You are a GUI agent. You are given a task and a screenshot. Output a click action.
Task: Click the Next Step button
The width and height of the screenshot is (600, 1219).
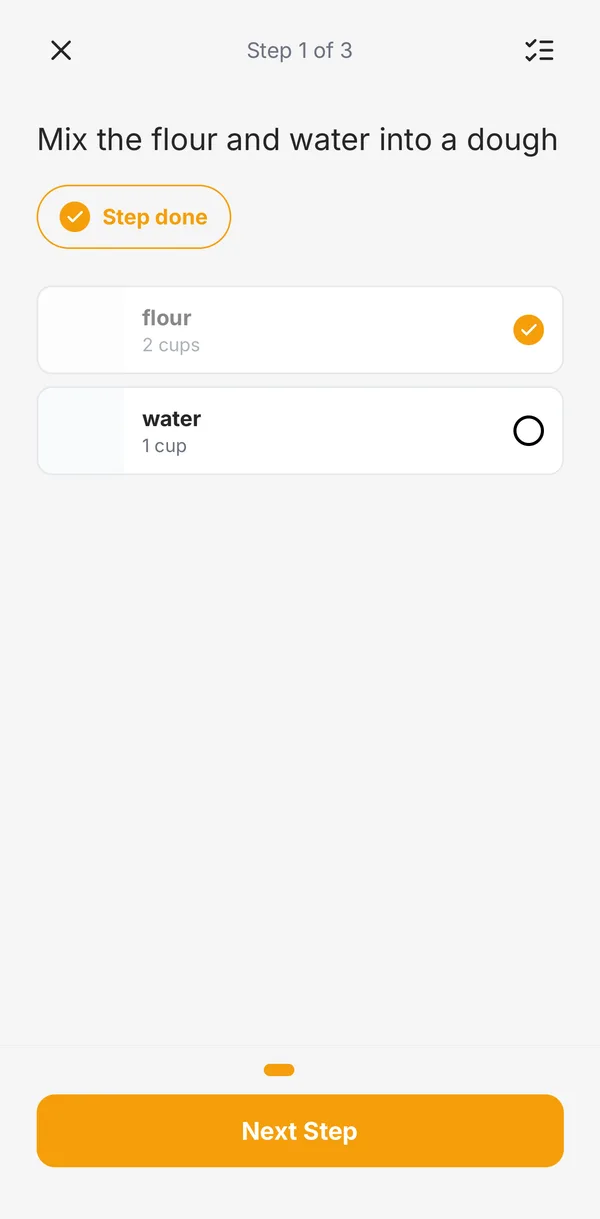click(300, 1131)
